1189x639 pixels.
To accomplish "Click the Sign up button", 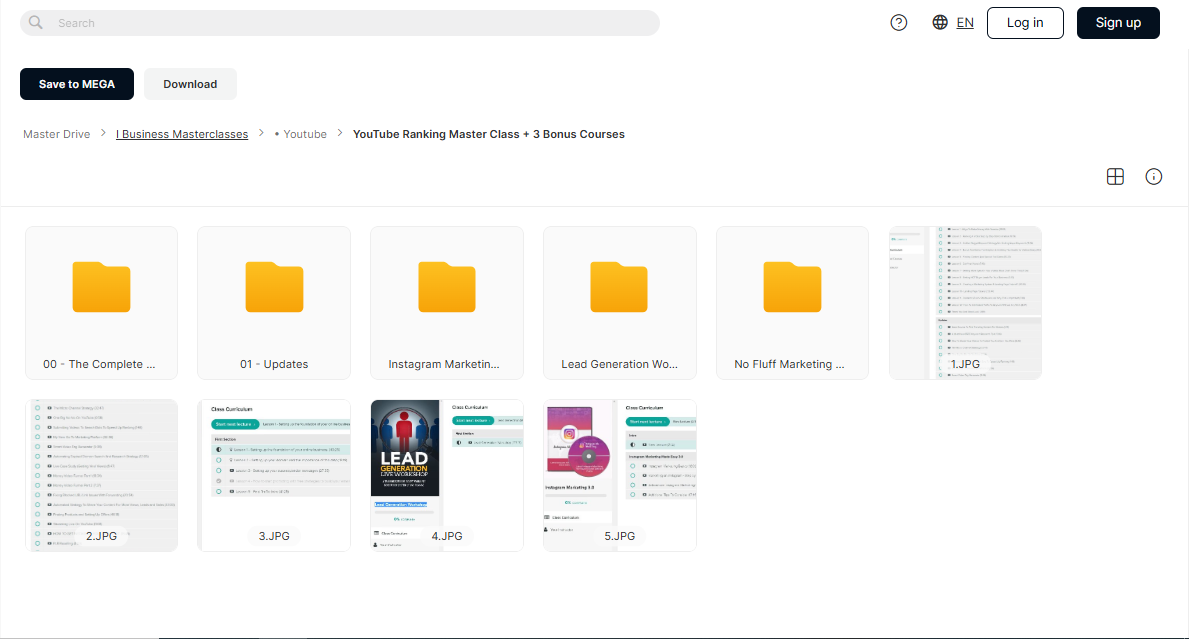I will click(1118, 23).
